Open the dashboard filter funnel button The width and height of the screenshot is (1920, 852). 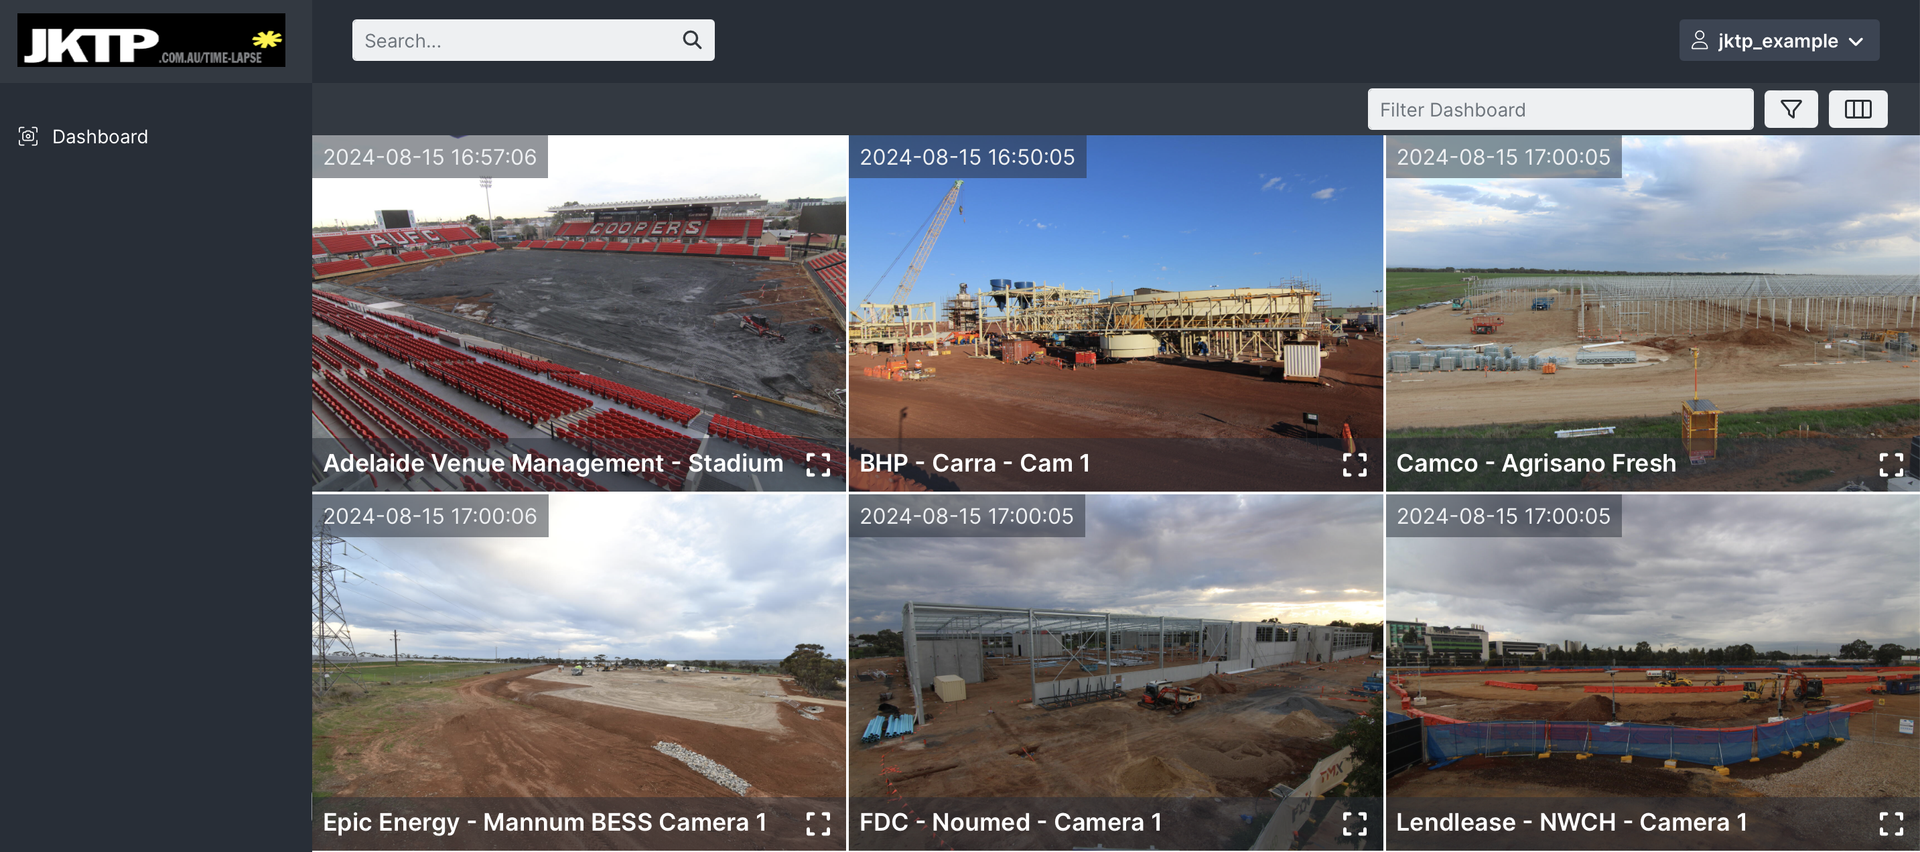pos(1791,109)
